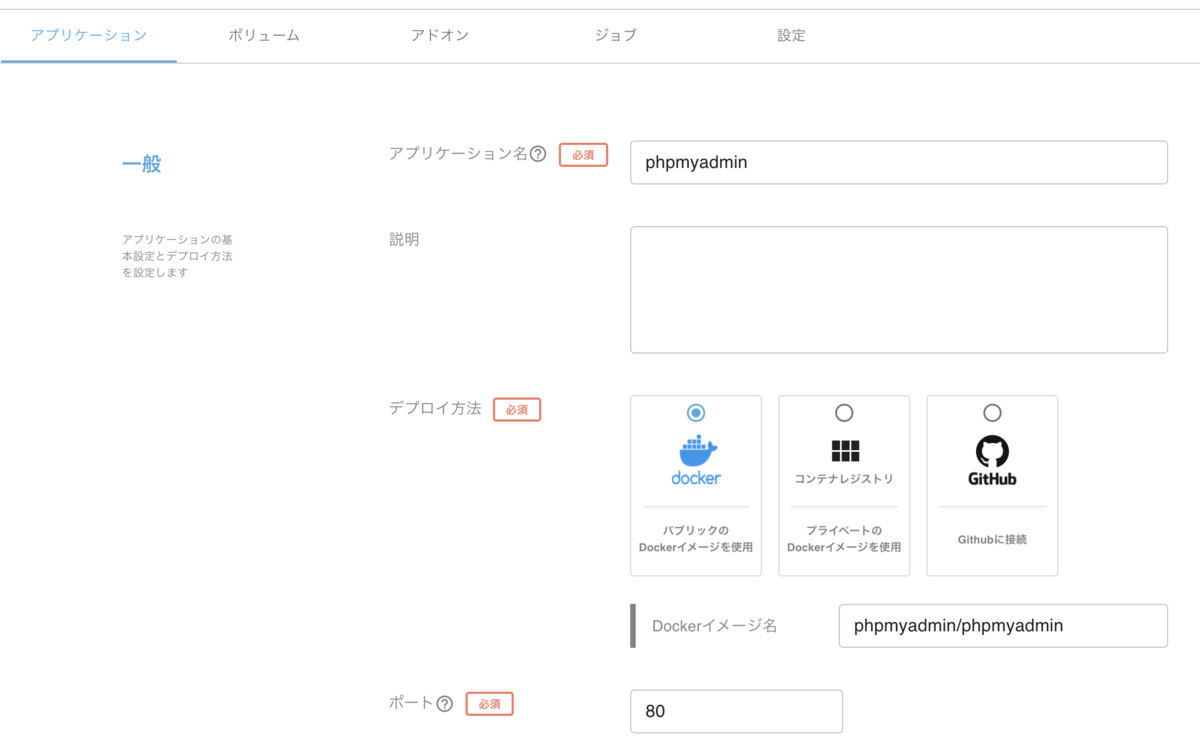
Task: Select the GitHub connection deploy option
Action: [991, 412]
